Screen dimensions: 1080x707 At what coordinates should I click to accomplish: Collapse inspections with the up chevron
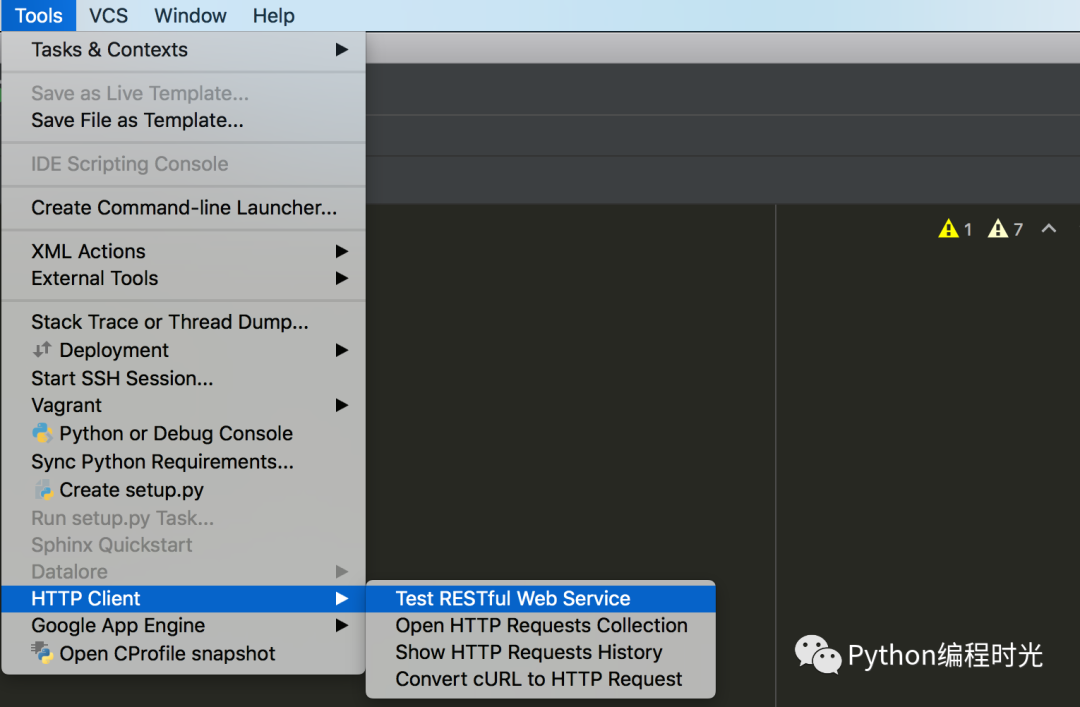[x=1048, y=228]
